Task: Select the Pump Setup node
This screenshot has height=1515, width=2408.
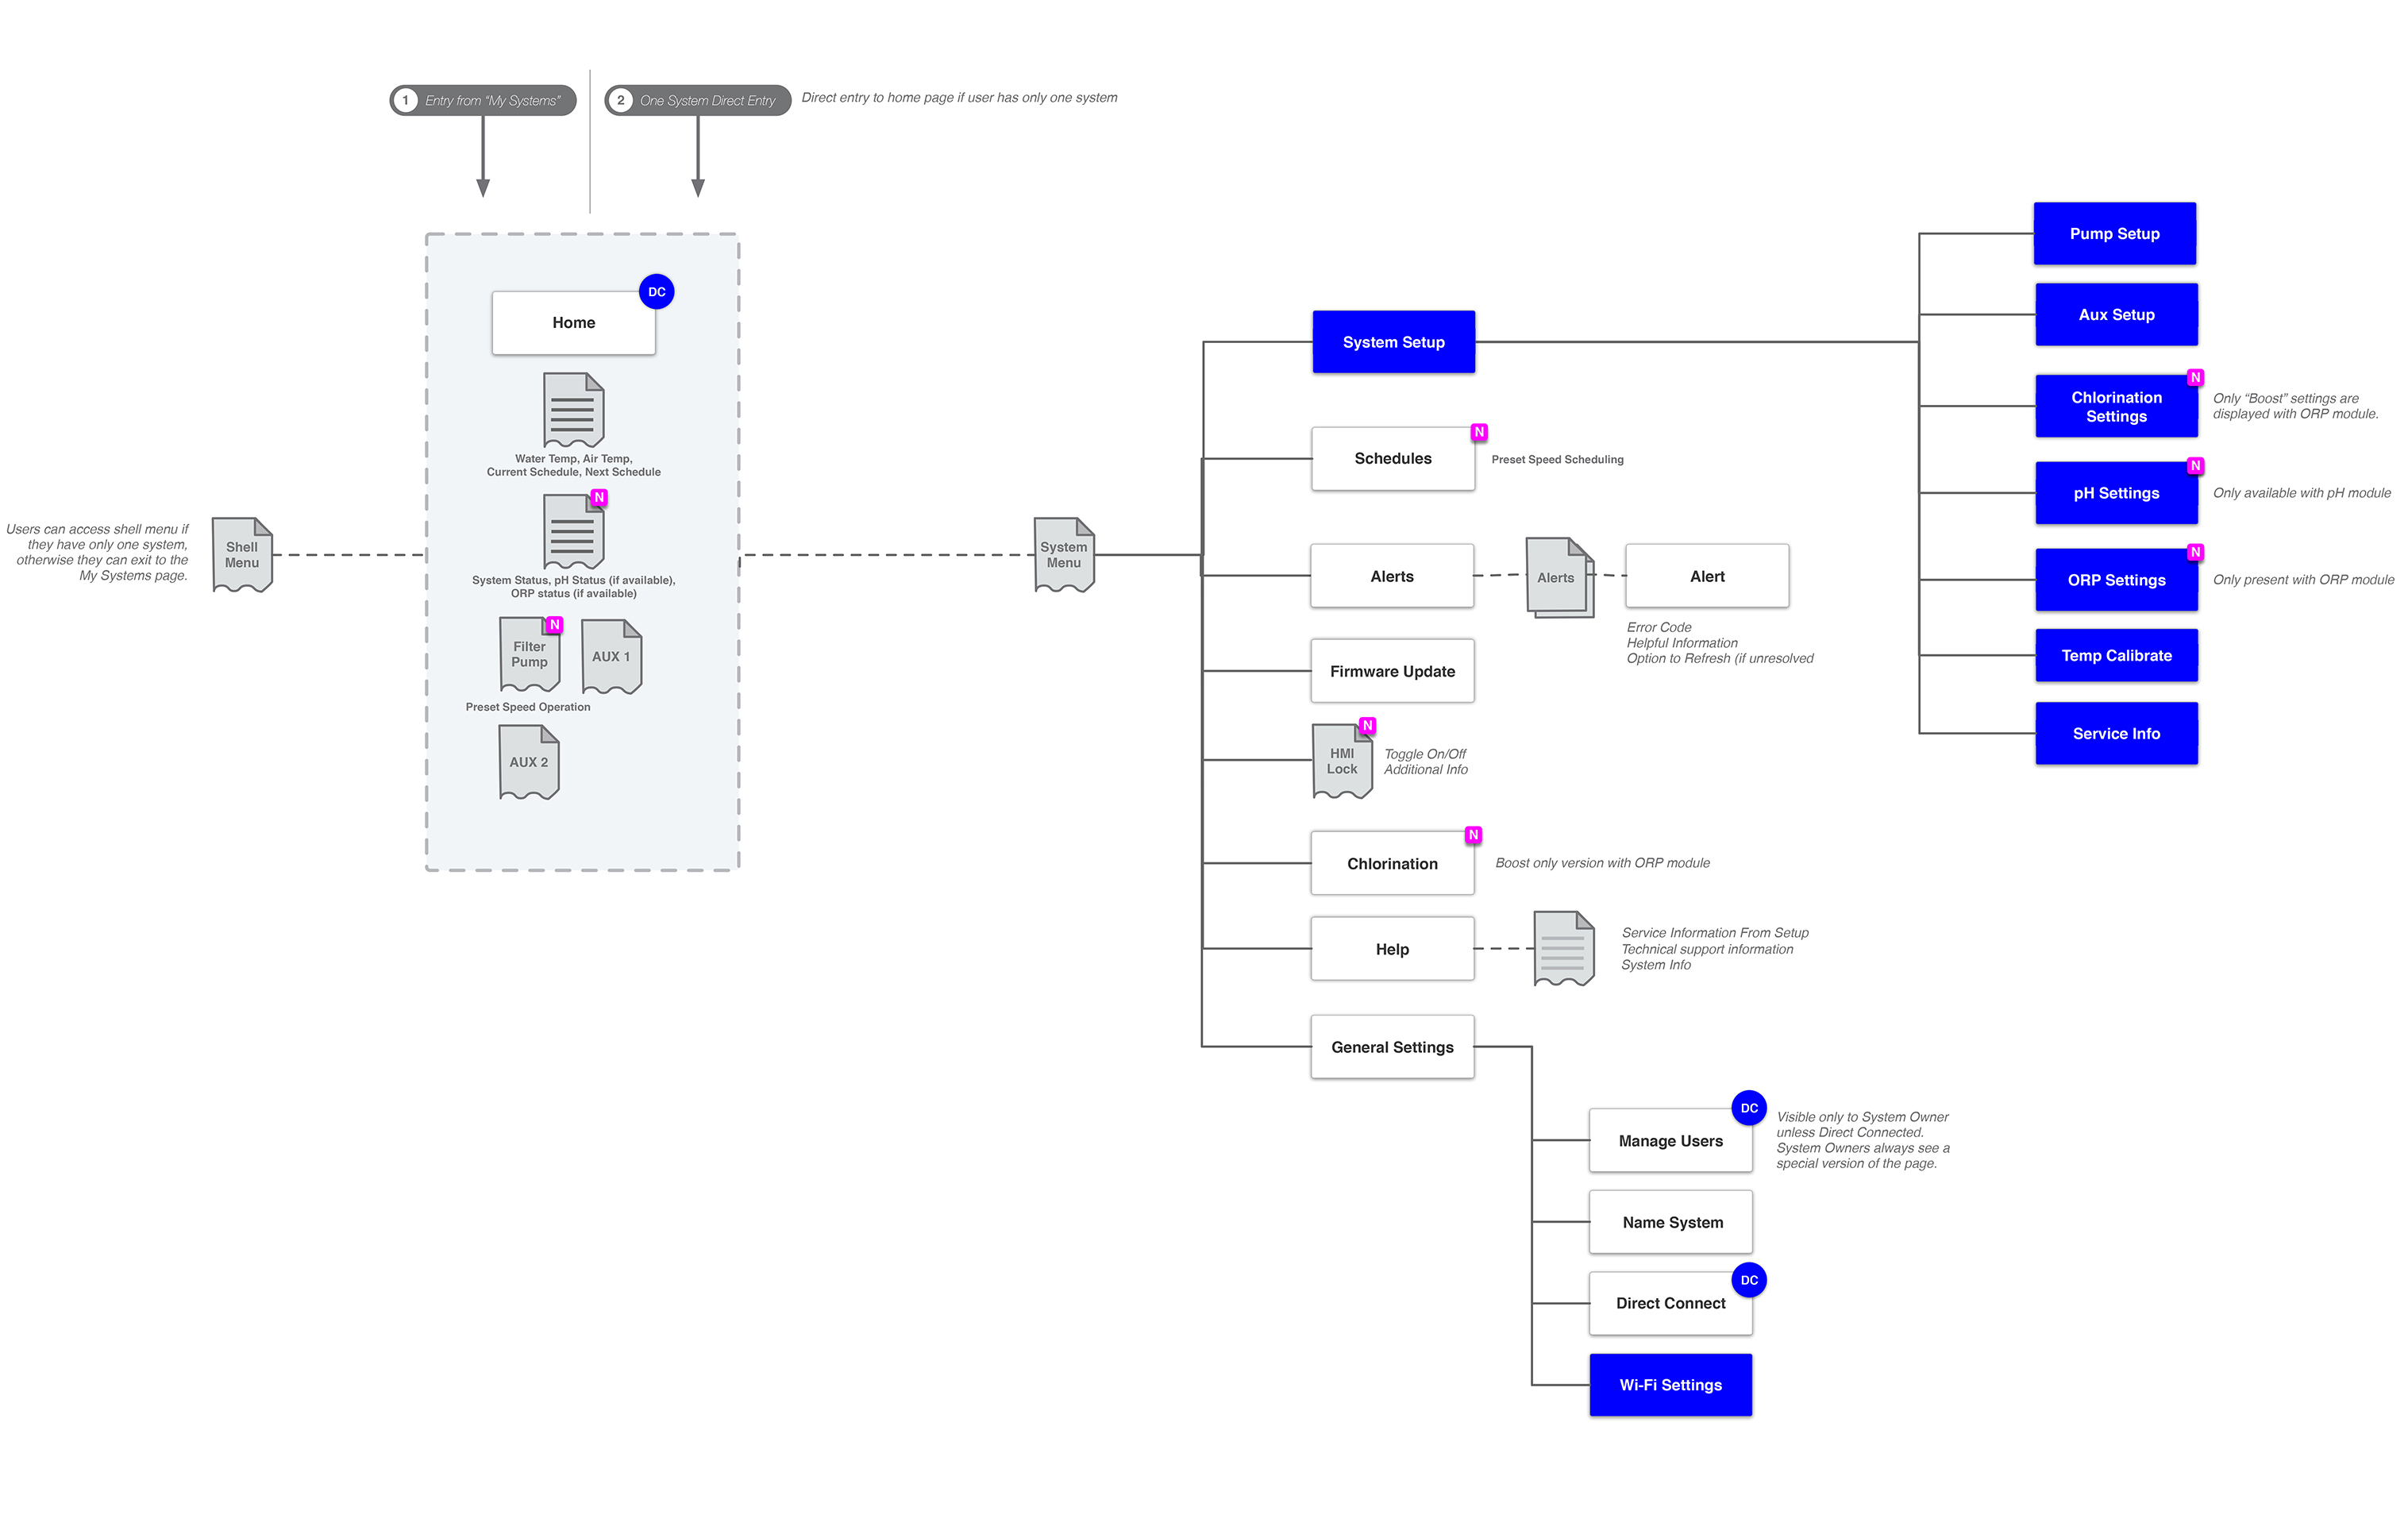Action: tap(2114, 234)
